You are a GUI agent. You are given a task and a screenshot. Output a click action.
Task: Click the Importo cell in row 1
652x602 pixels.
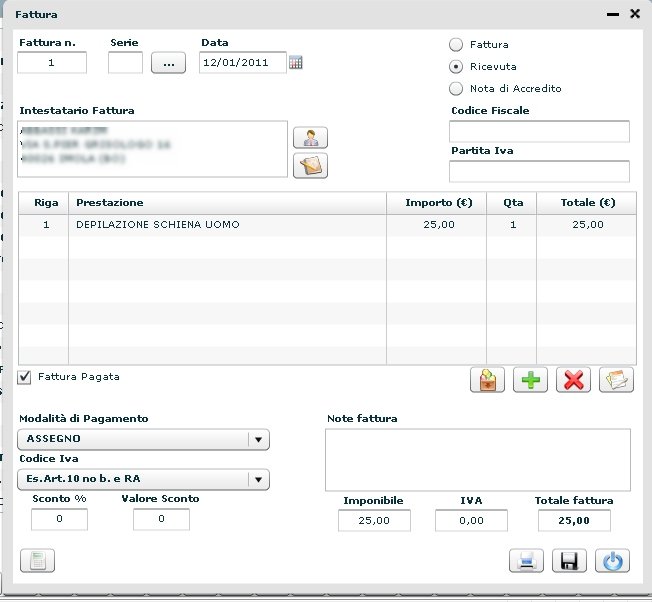coord(437,225)
